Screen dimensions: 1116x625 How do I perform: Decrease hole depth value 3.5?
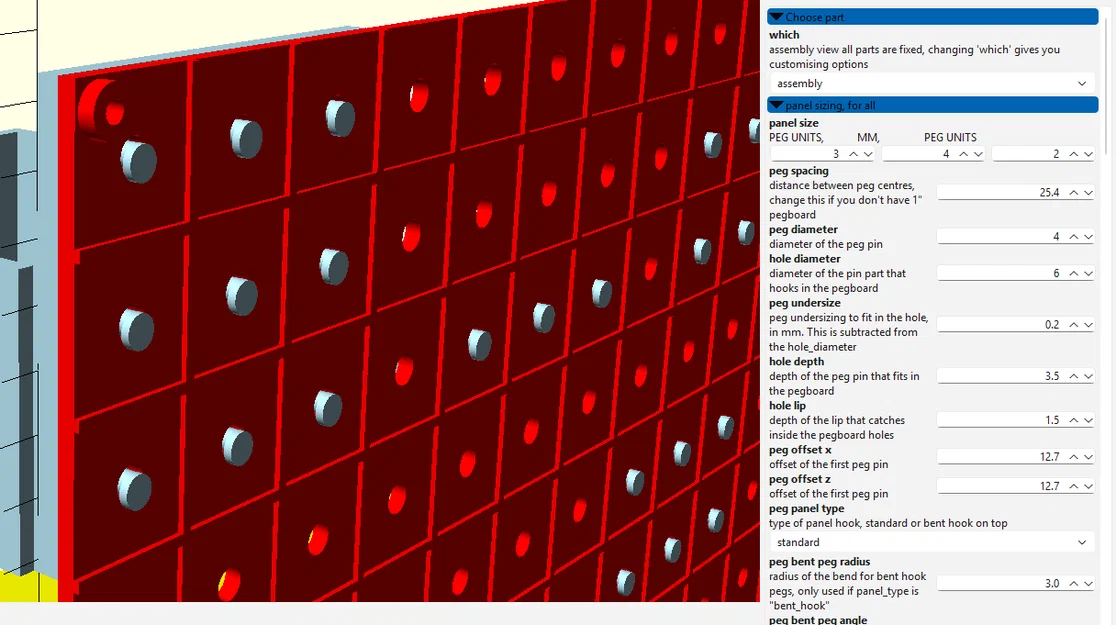click(x=1088, y=376)
